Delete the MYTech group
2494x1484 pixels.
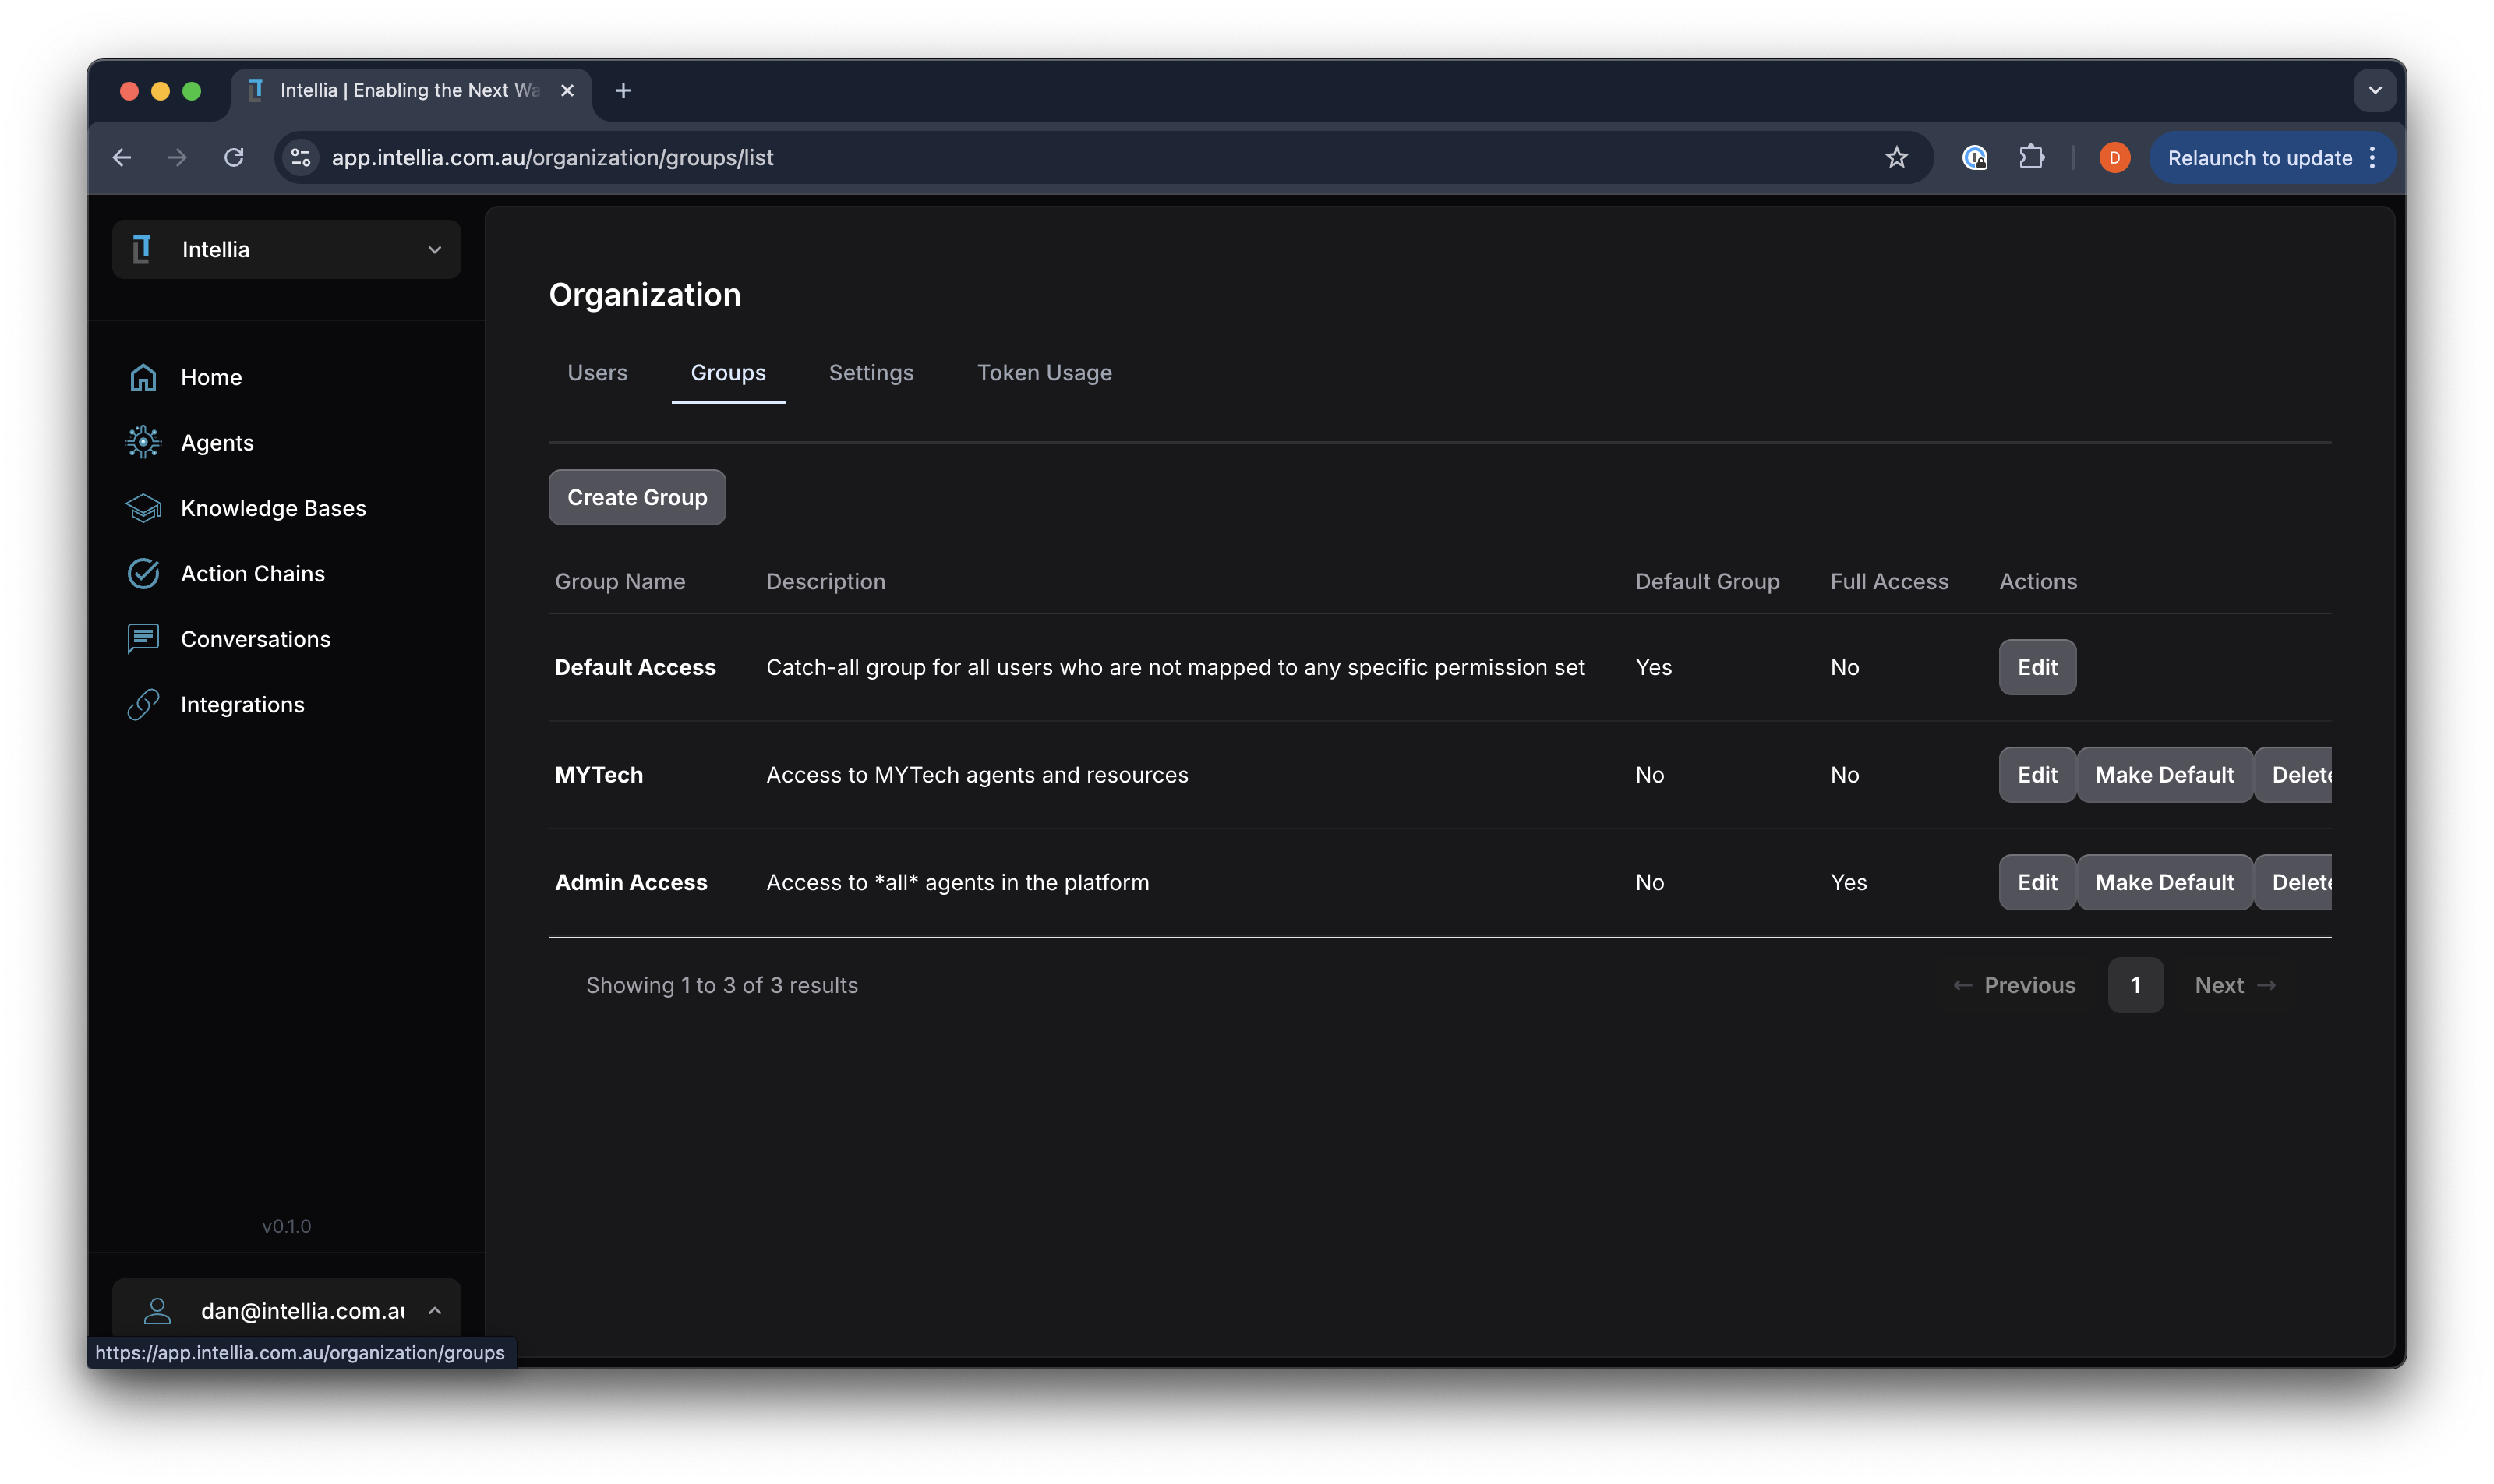(2294, 775)
